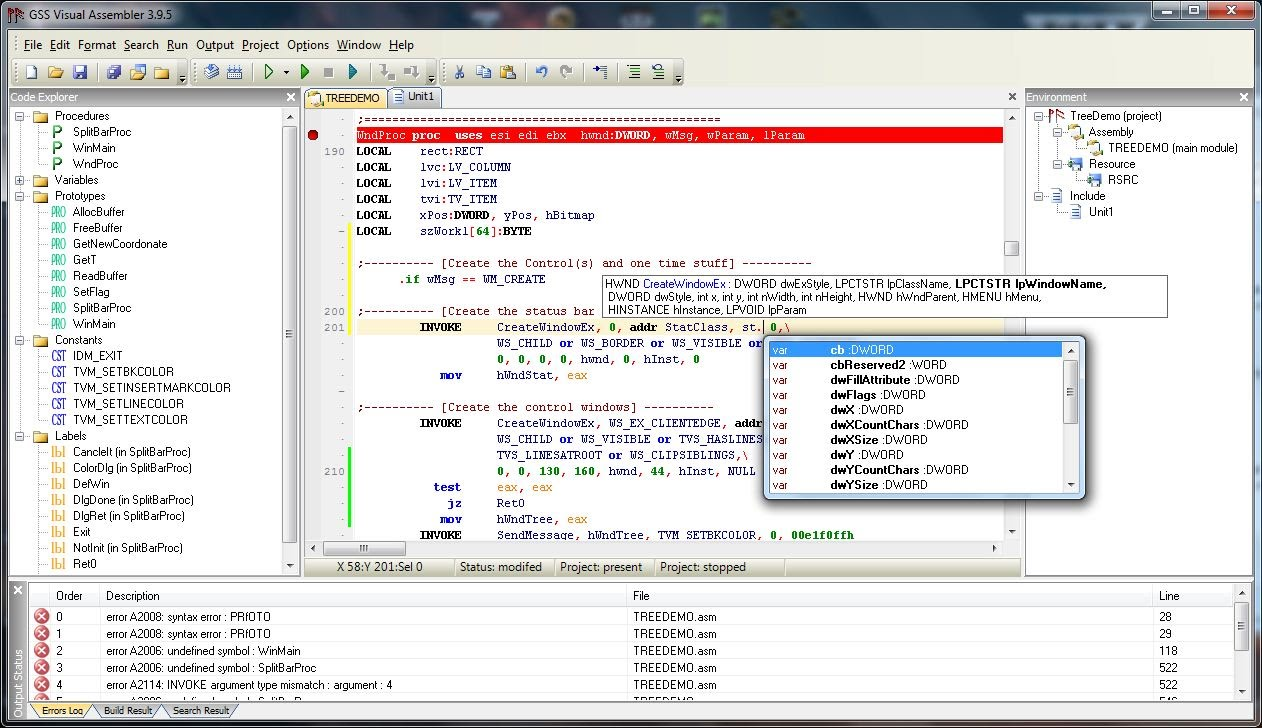Click the New file toolbar icon
The image size is (1262, 728).
click(31, 72)
